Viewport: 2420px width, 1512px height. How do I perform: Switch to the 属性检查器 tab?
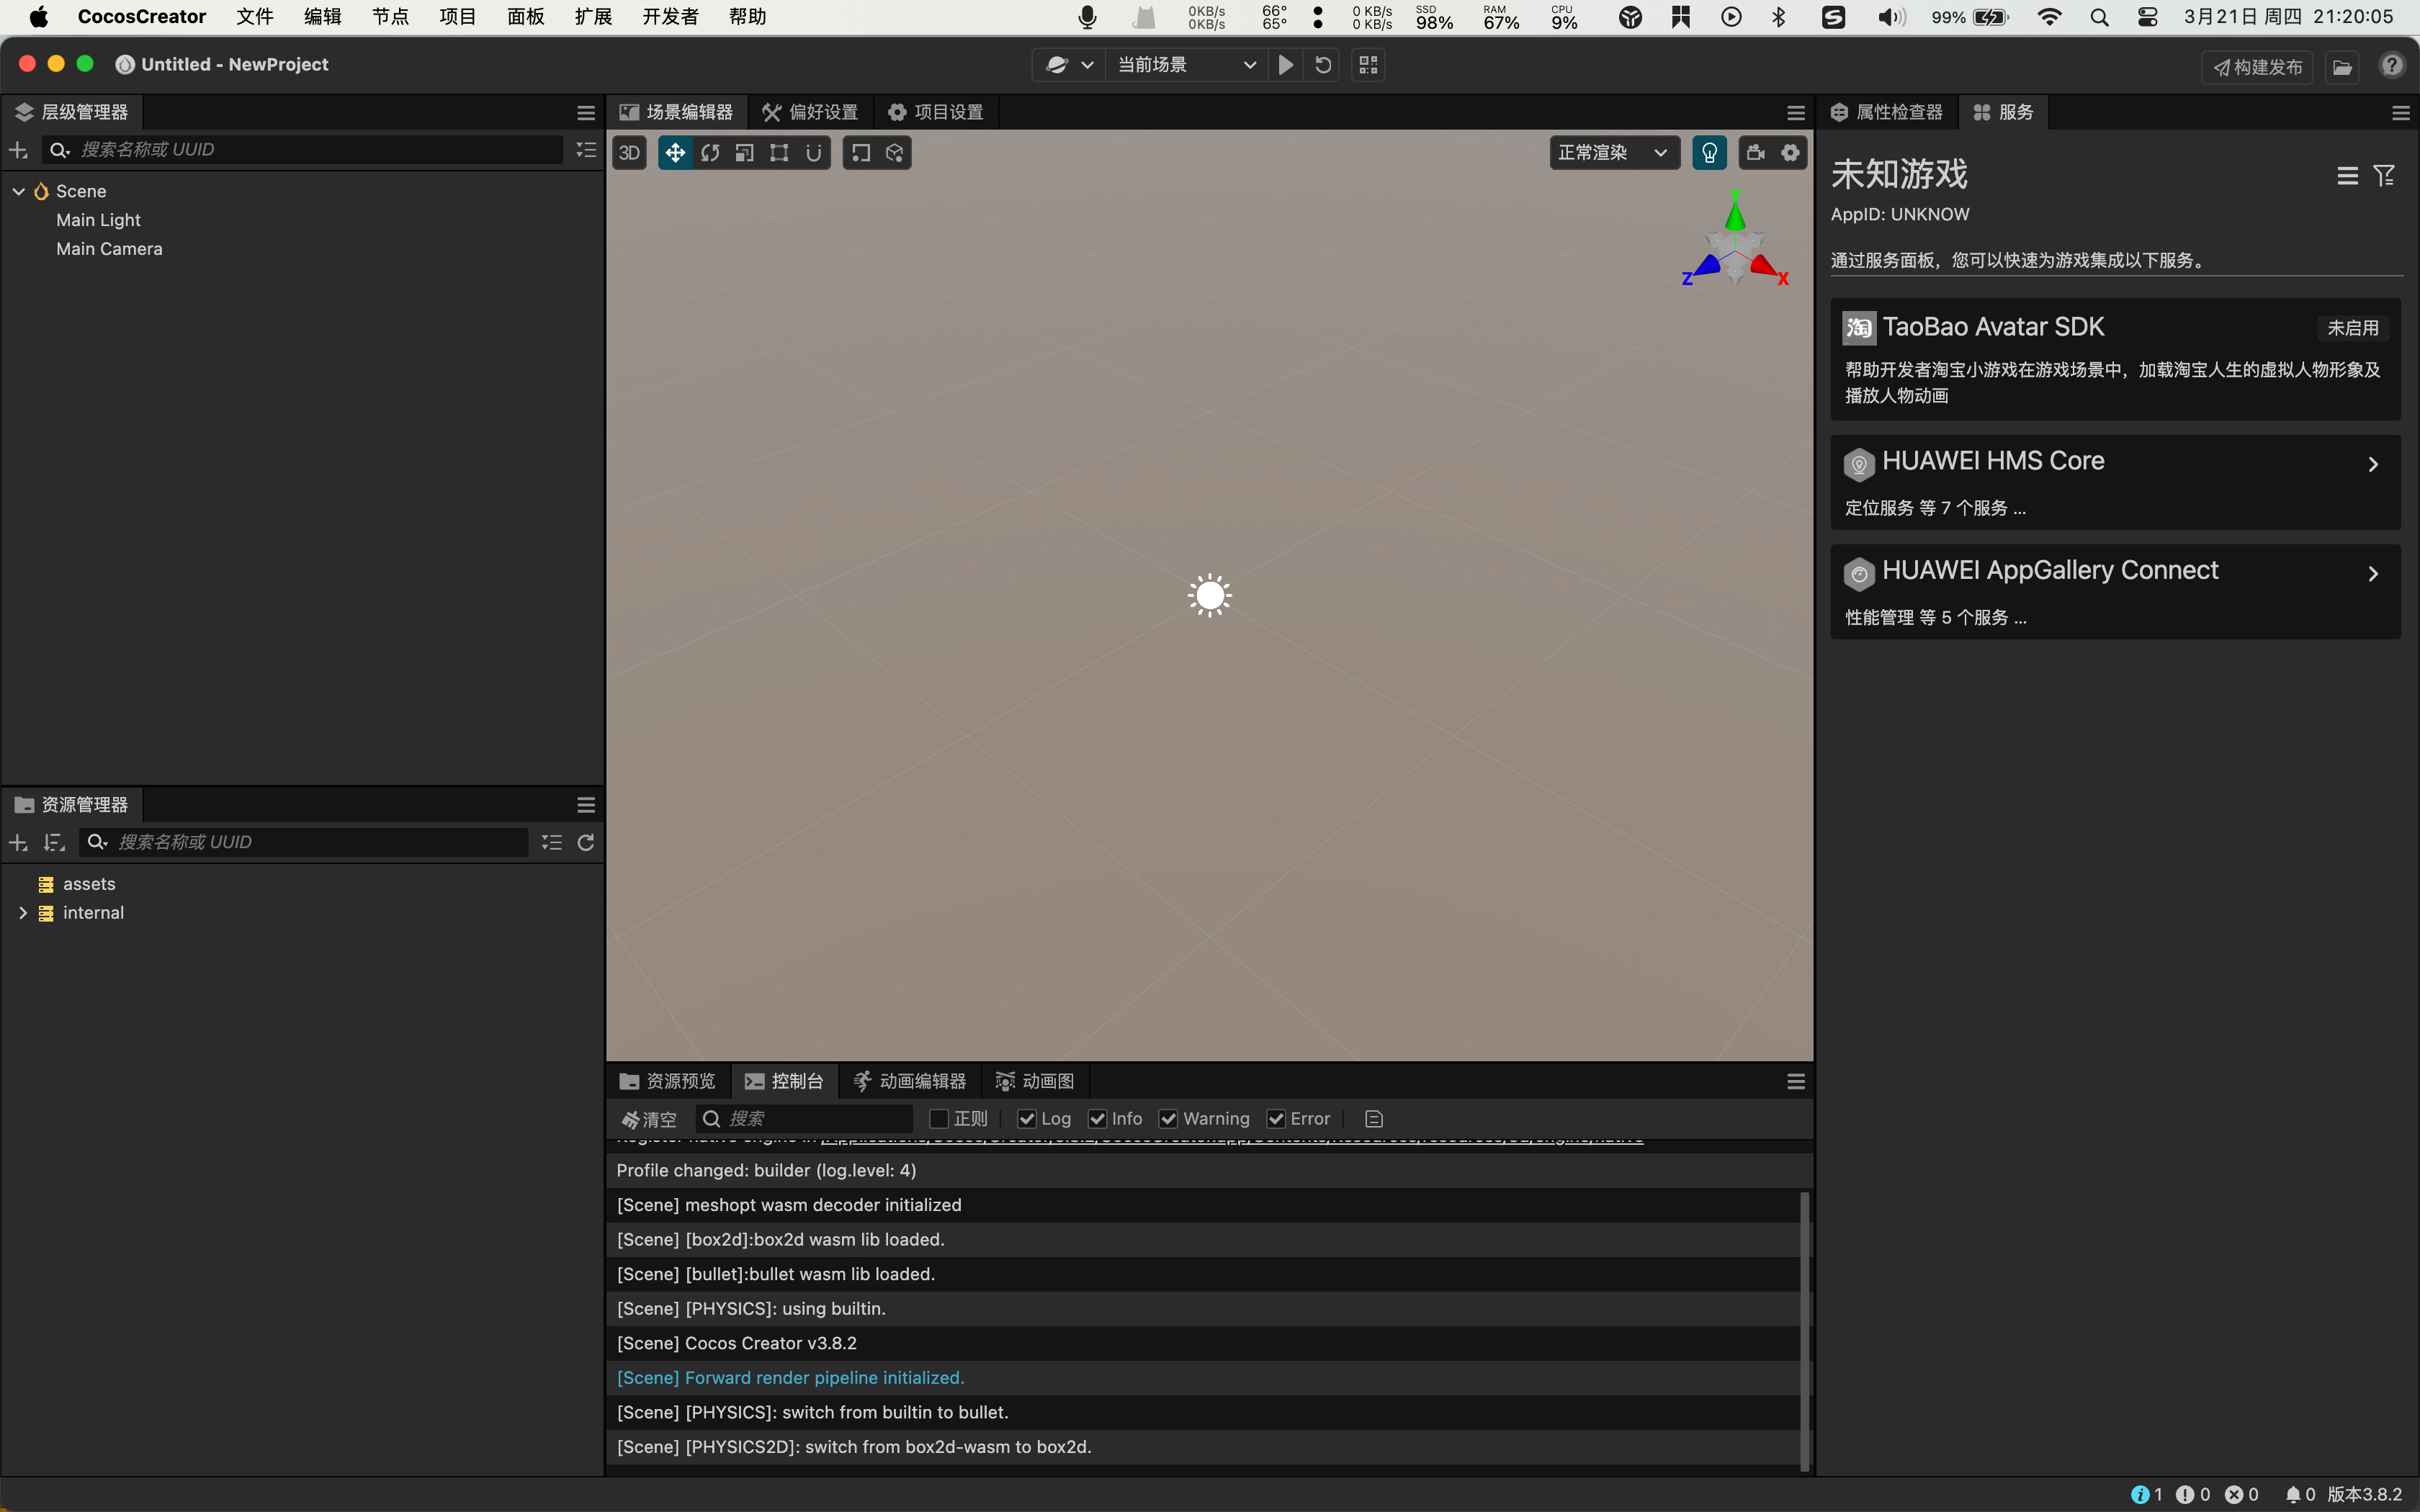[1887, 112]
